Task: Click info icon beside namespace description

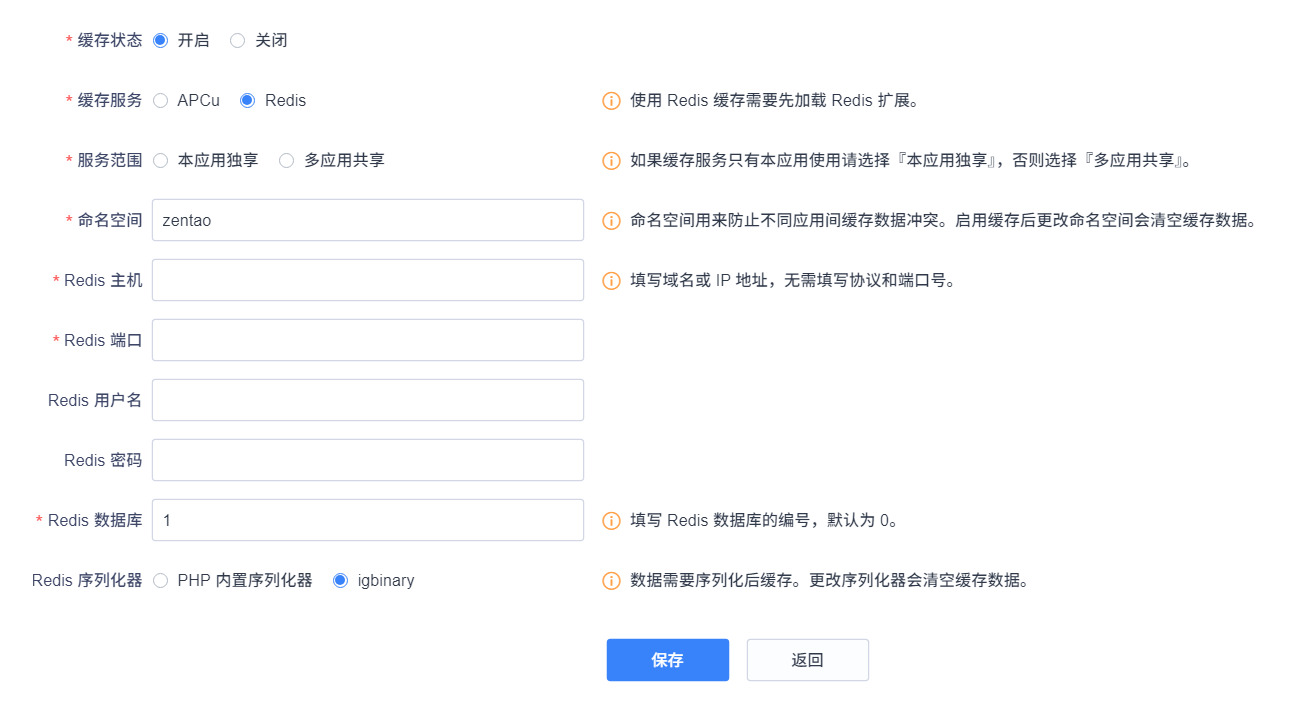Action: tap(611, 221)
